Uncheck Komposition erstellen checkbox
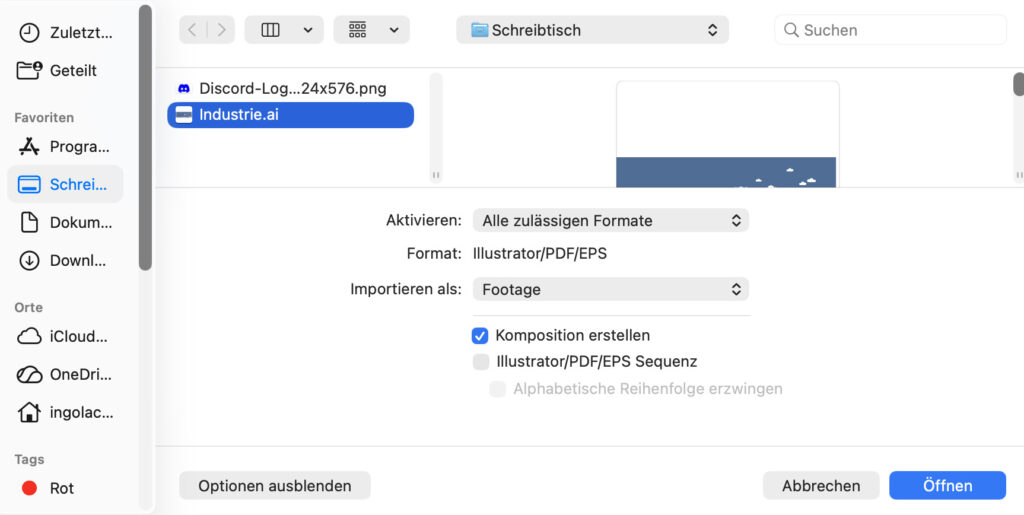Screen dimensions: 1024x515 [480, 336]
